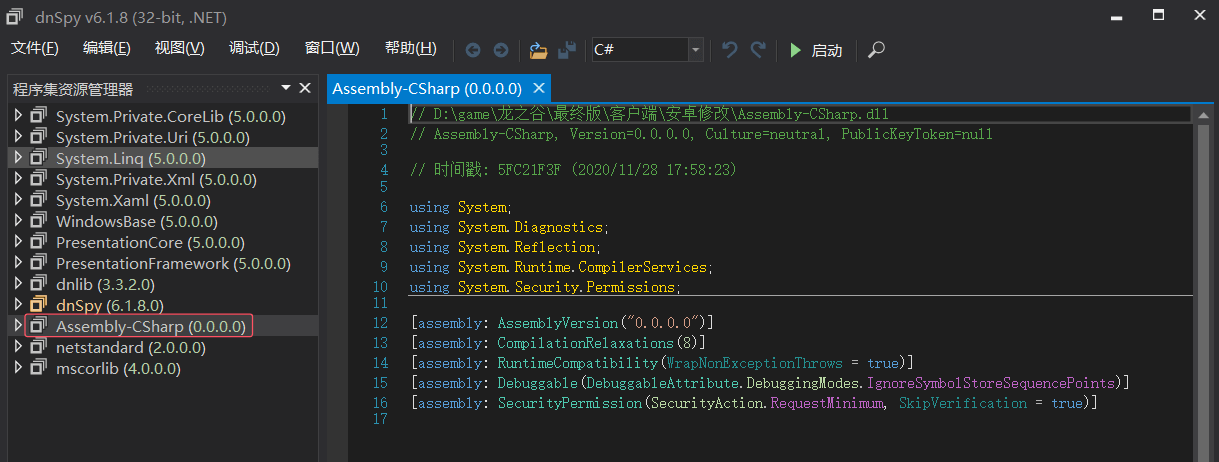This screenshot has width=1219, height=462.
Task: Expand the mscorlib tree node
Action: [17, 368]
